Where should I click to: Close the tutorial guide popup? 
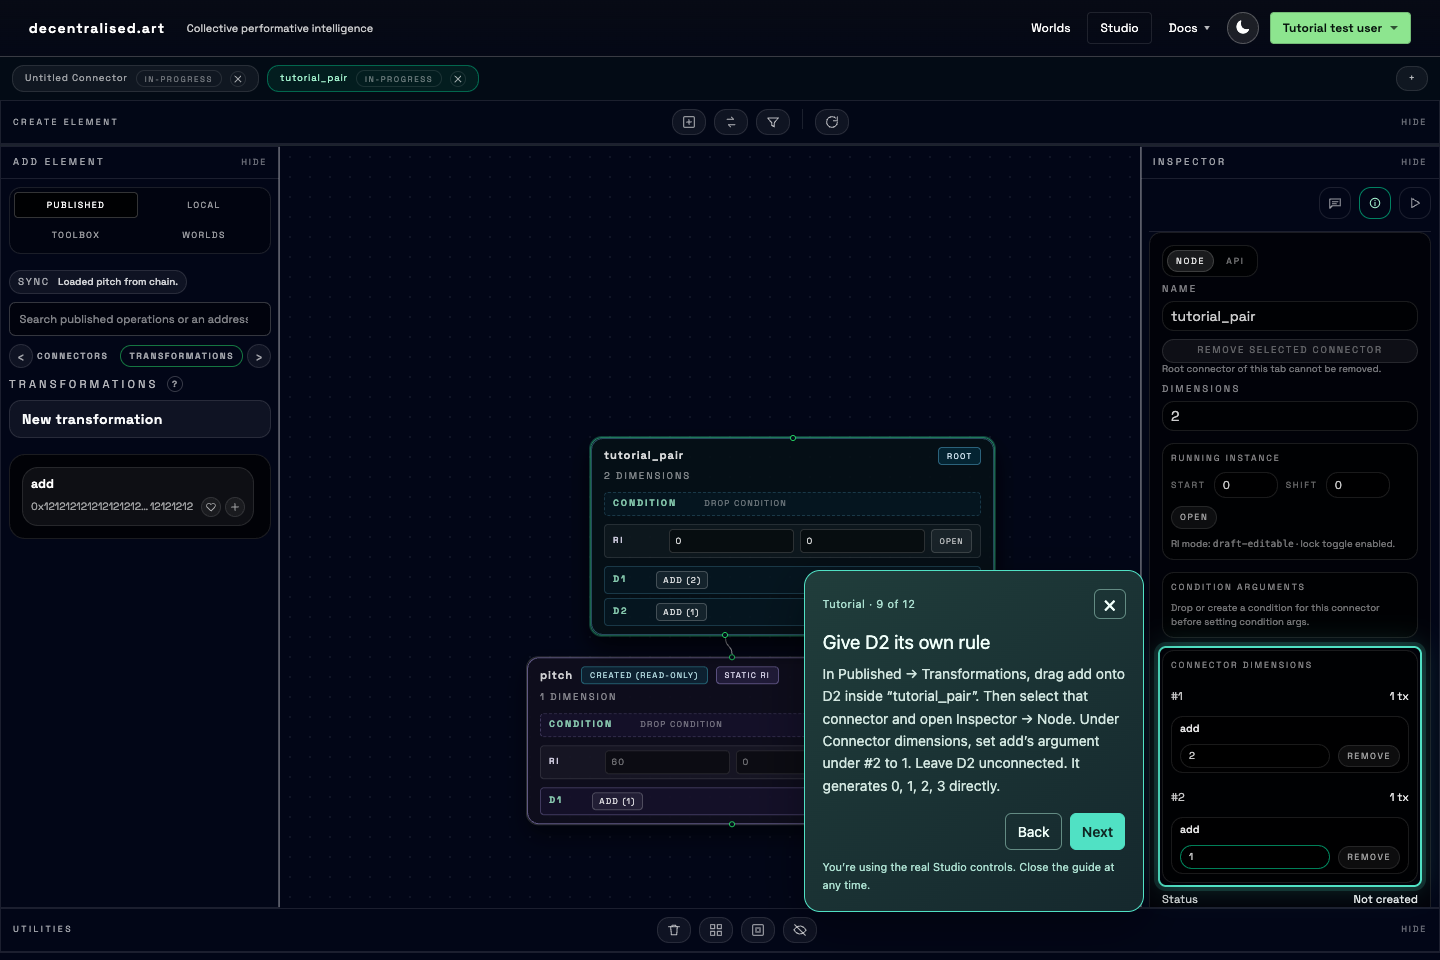click(x=1110, y=605)
